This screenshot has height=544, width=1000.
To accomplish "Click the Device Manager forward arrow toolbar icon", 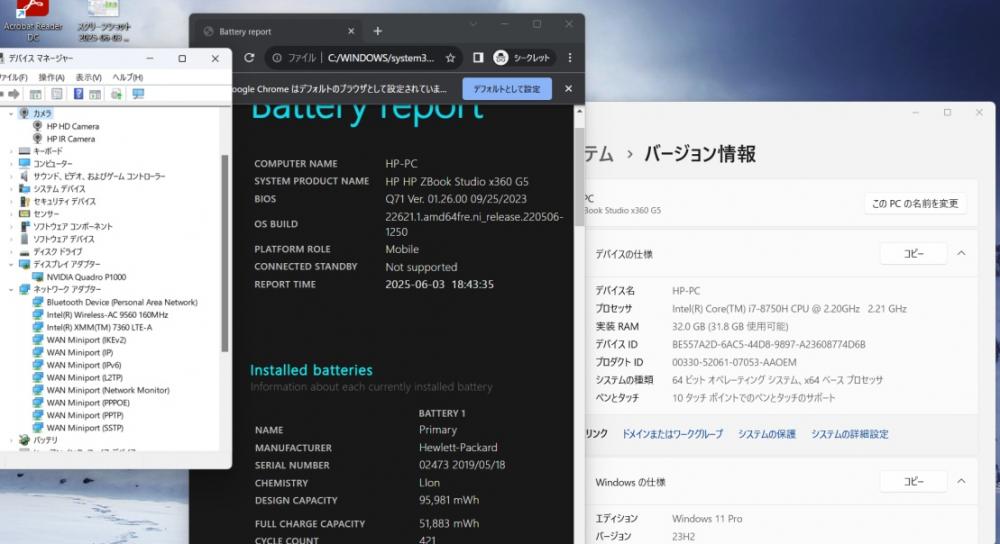I will pos(13,94).
